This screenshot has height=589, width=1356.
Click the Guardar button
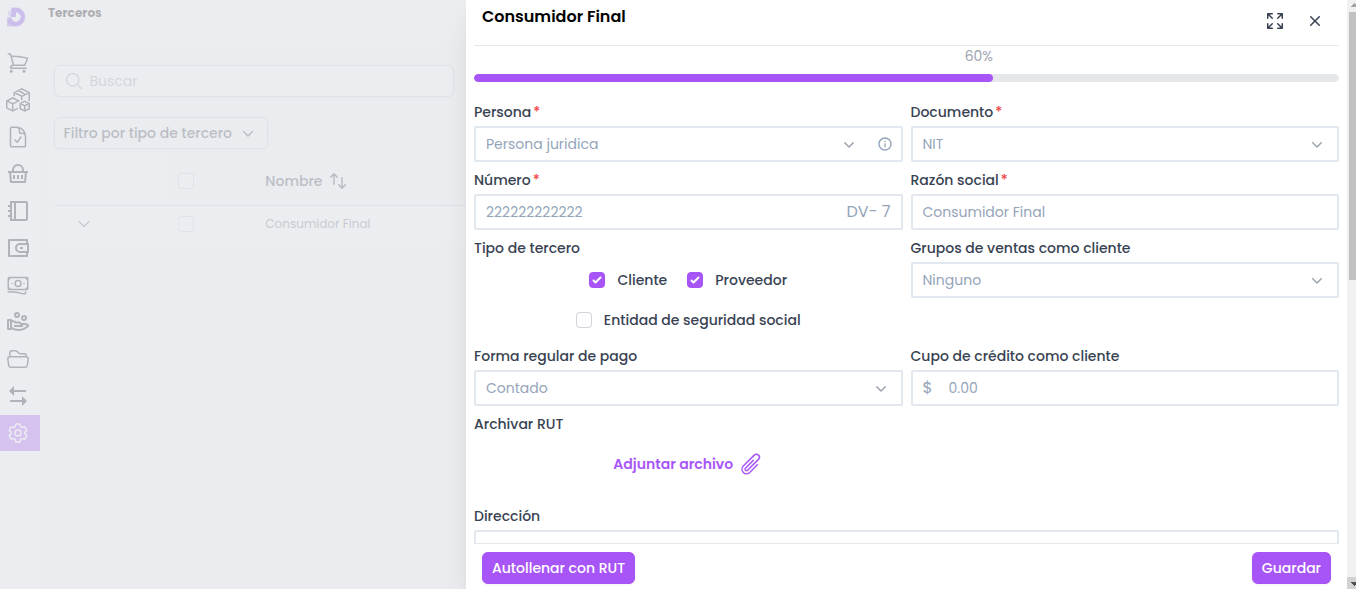(x=1291, y=568)
